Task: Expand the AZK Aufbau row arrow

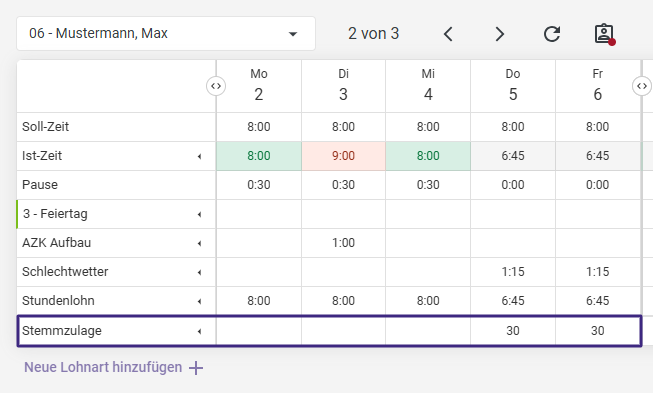Action: (x=199, y=243)
